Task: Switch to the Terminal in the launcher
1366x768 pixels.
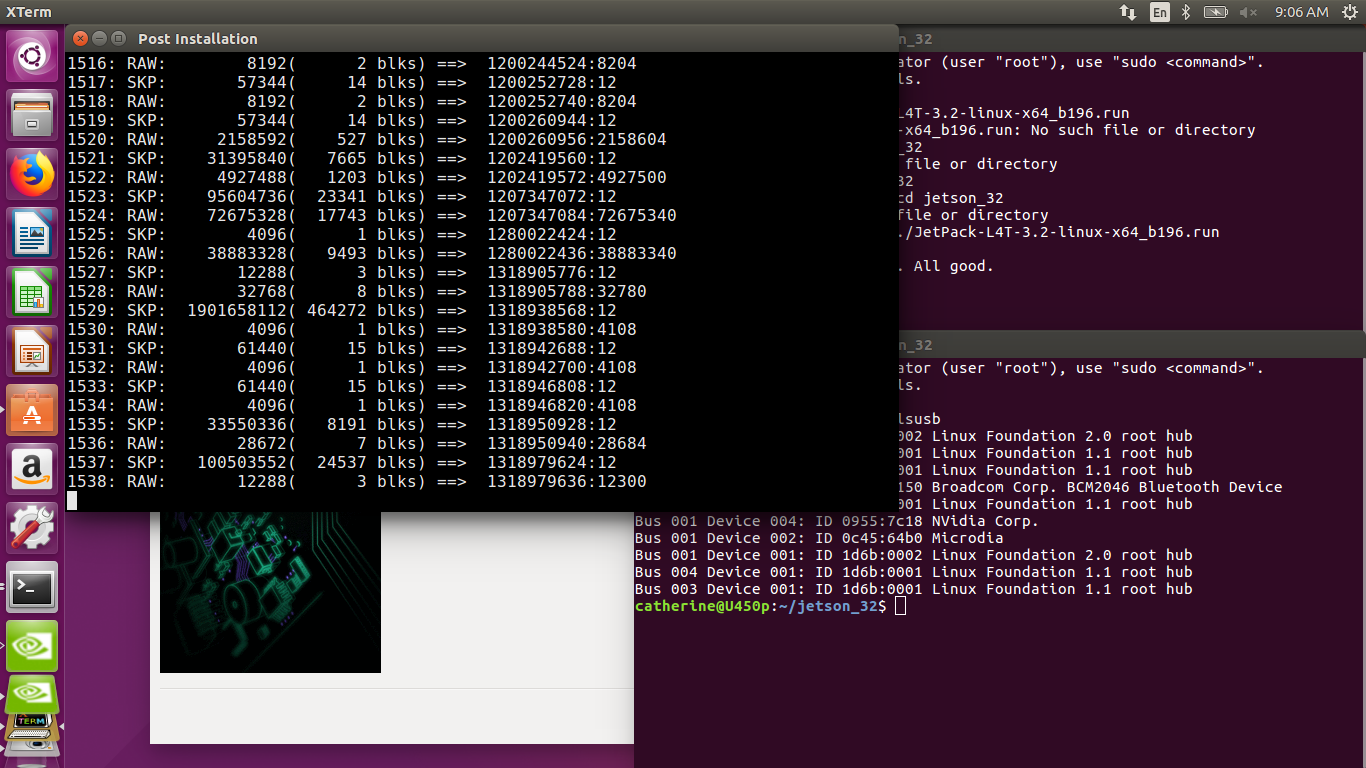Action: pos(33,587)
